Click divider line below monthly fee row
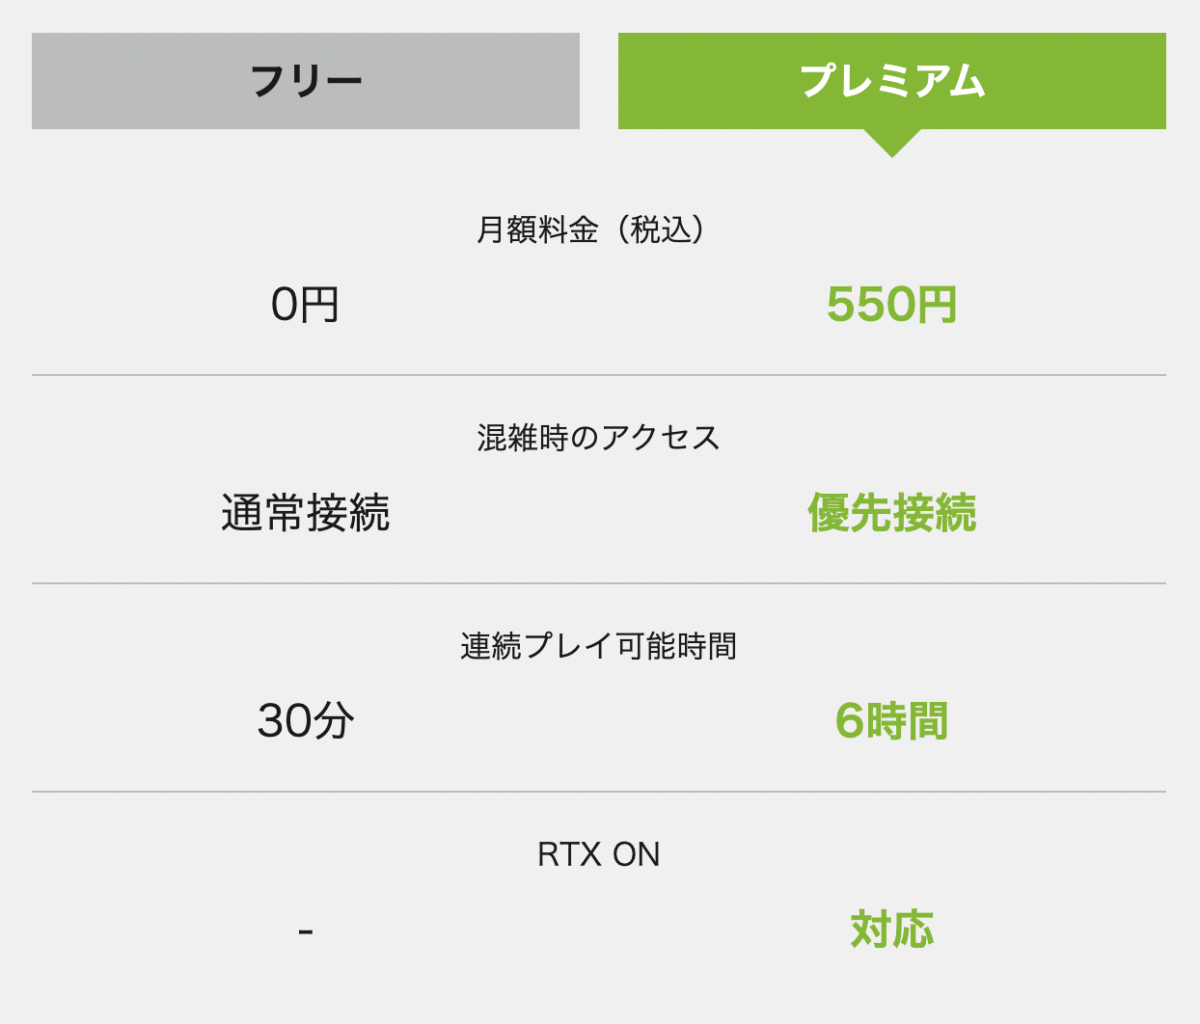The width and height of the screenshot is (1200, 1024). click(599, 375)
